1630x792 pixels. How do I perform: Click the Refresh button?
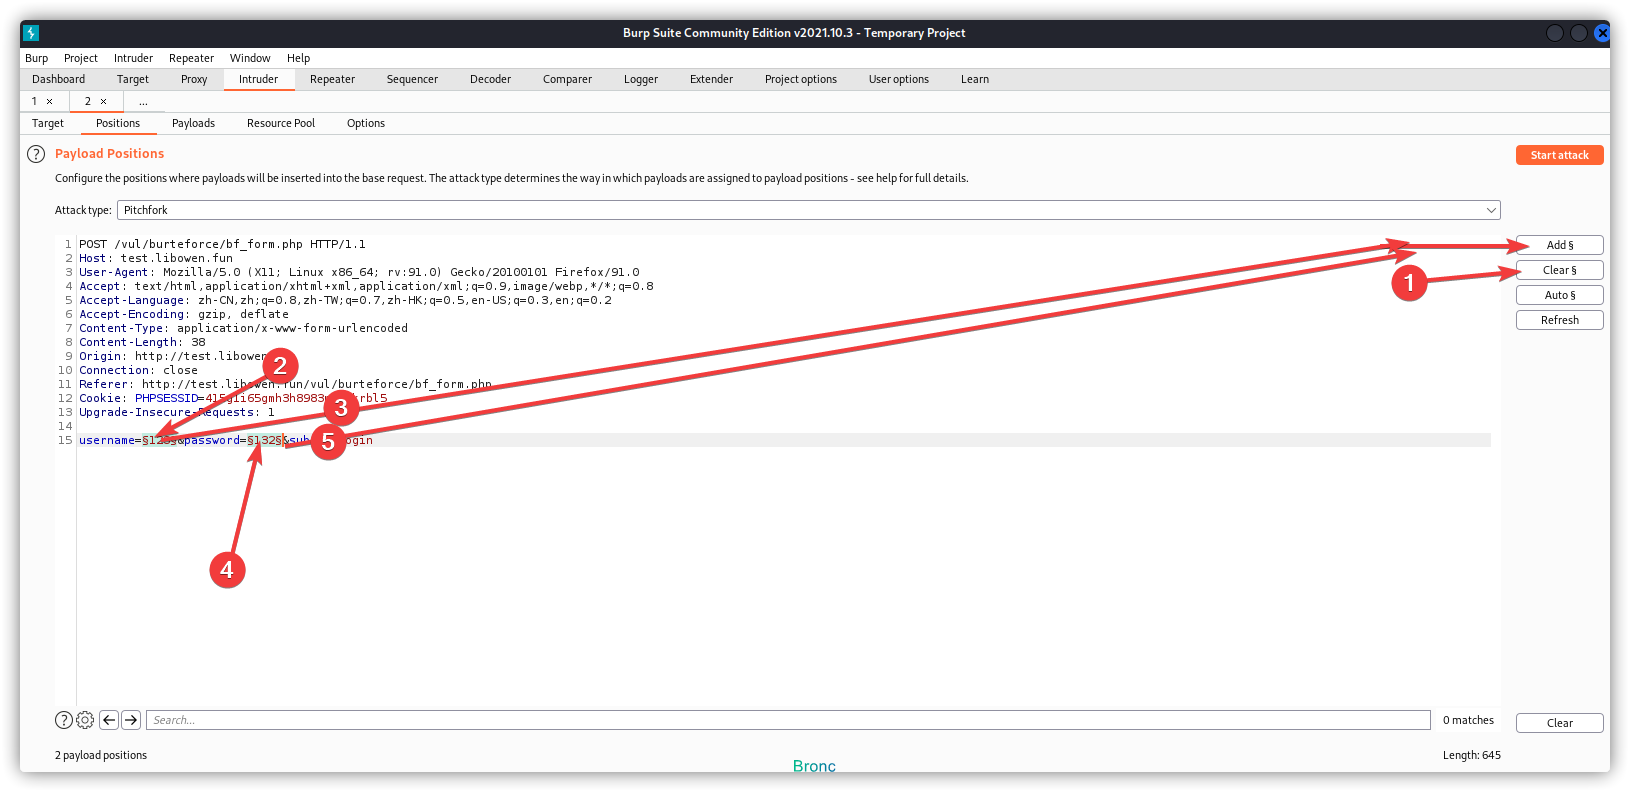tap(1560, 320)
